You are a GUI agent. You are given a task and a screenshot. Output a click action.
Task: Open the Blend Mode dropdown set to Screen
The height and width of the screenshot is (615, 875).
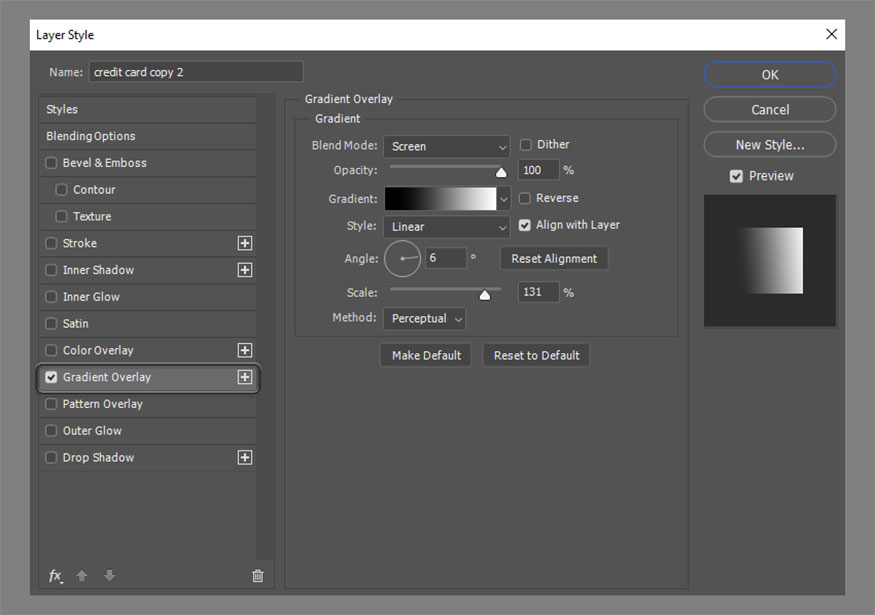[x=446, y=146]
